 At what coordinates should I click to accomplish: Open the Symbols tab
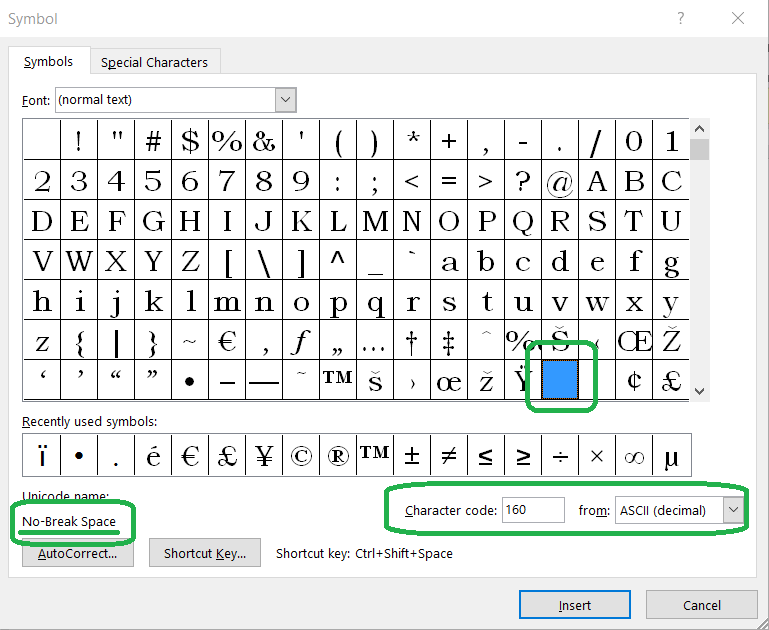point(48,62)
